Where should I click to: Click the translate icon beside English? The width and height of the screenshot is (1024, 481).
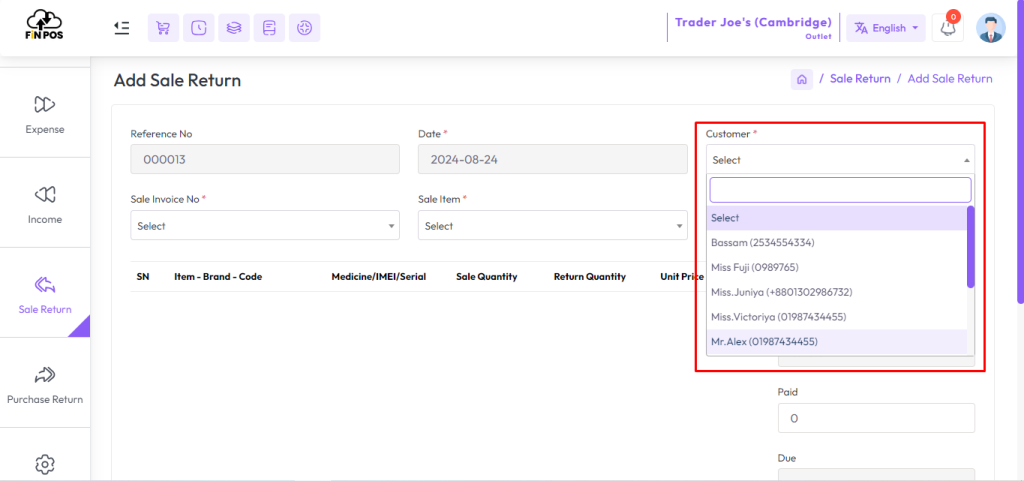861,28
